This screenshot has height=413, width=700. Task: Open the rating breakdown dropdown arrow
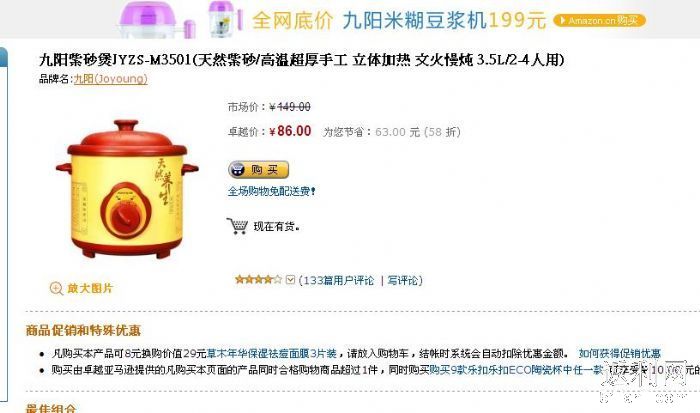[x=290, y=280]
